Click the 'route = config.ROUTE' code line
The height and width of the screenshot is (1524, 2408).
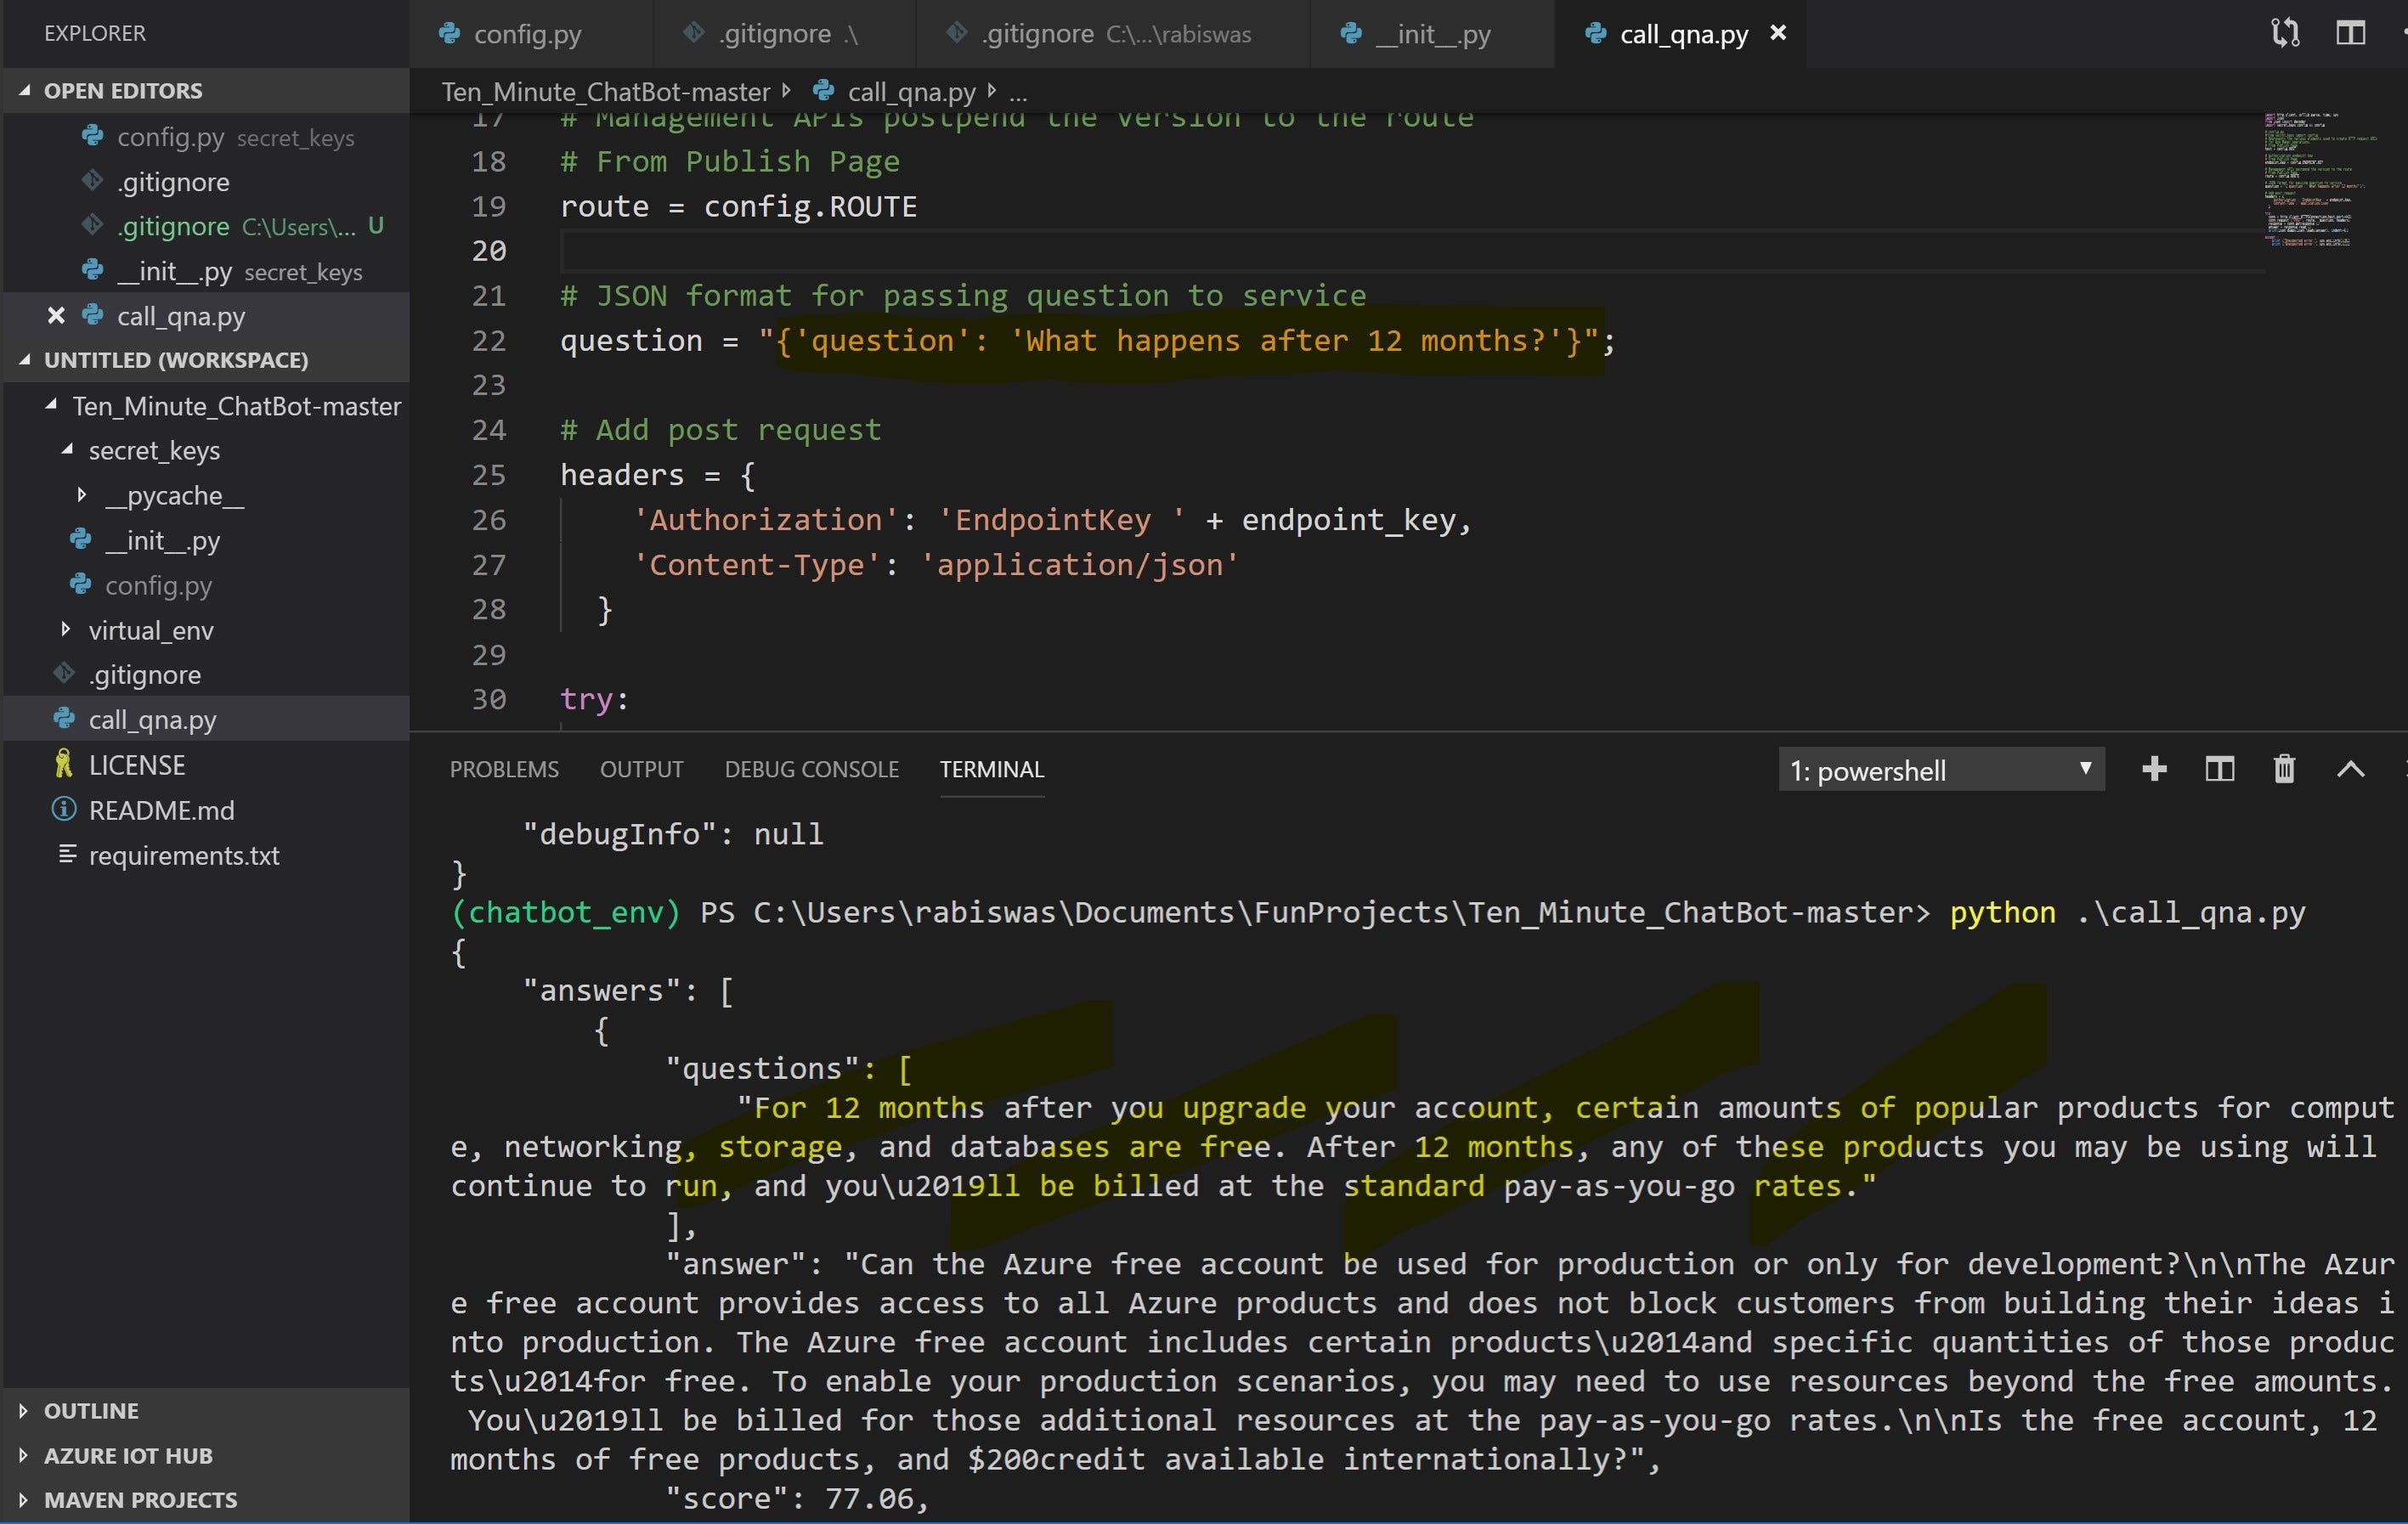click(738, 207)
